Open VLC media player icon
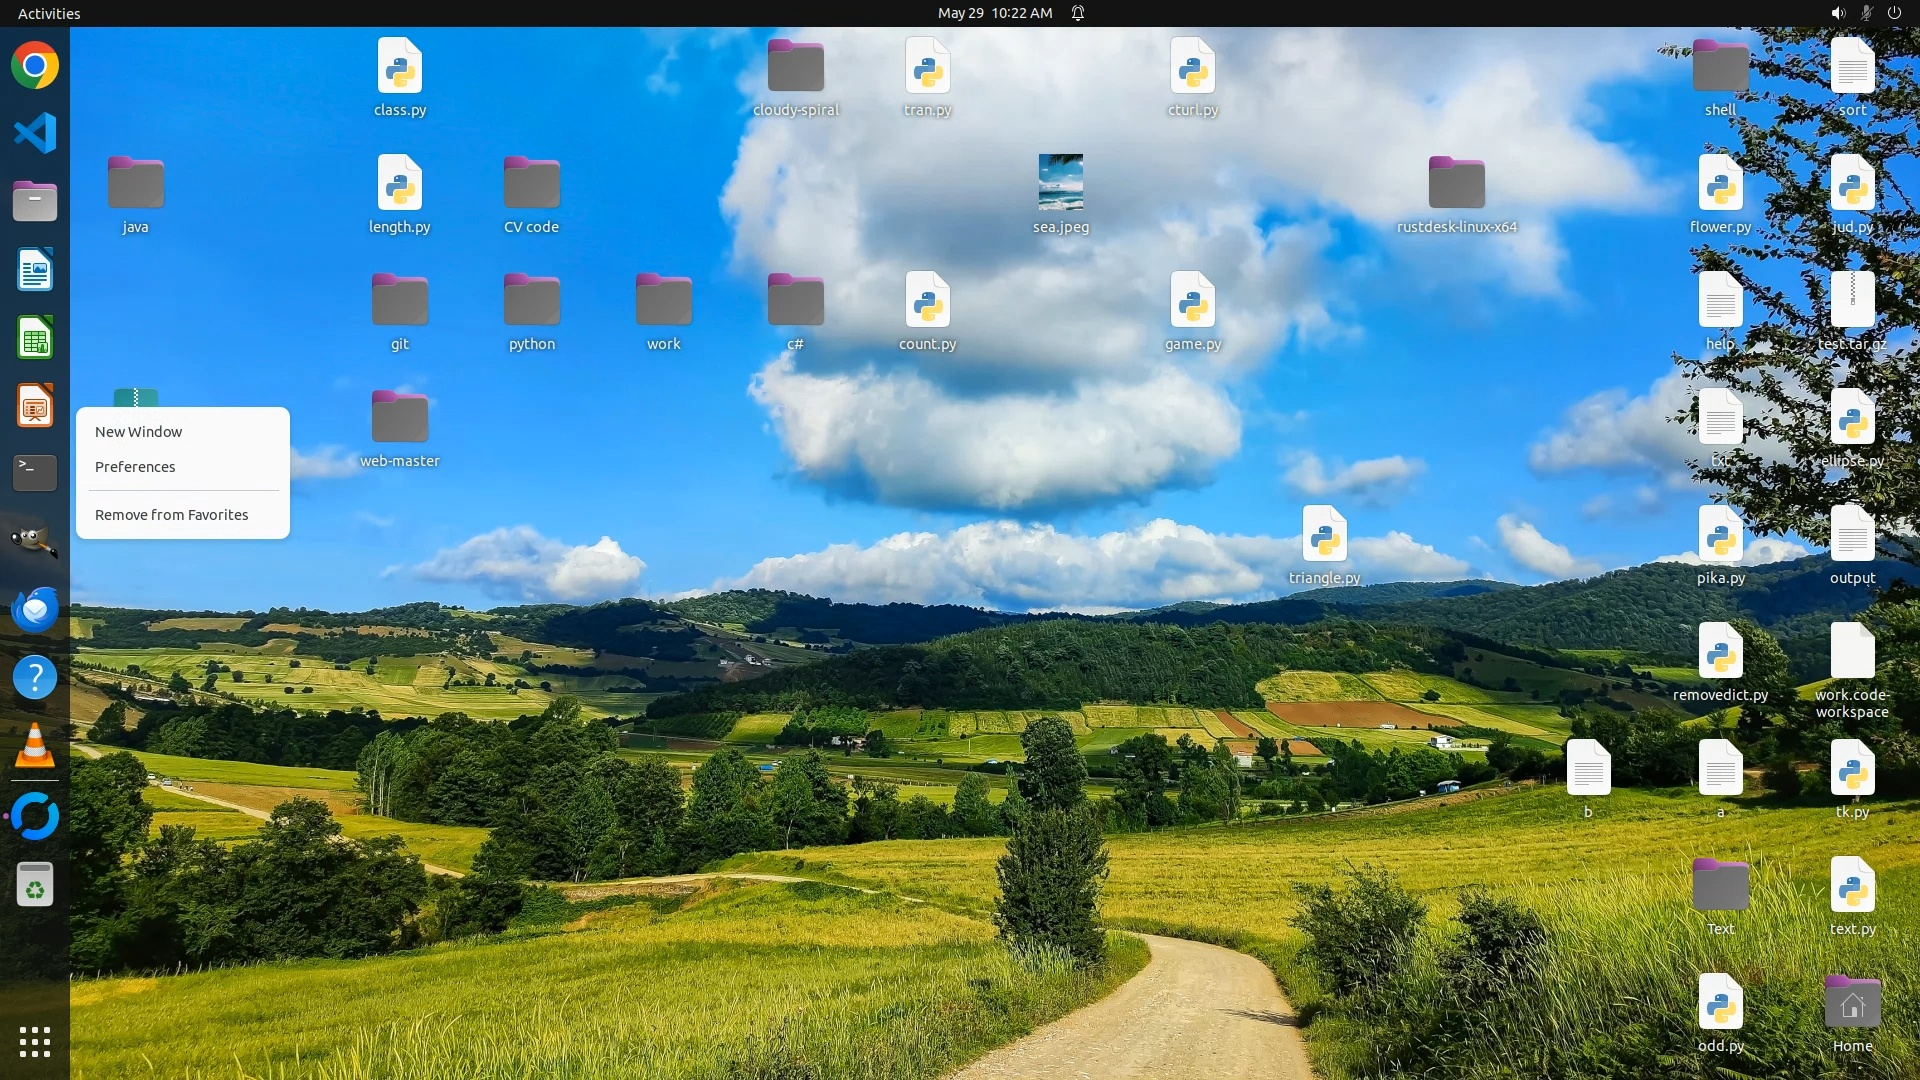Screen dimensions: 1920x1080 click(35, 746)
